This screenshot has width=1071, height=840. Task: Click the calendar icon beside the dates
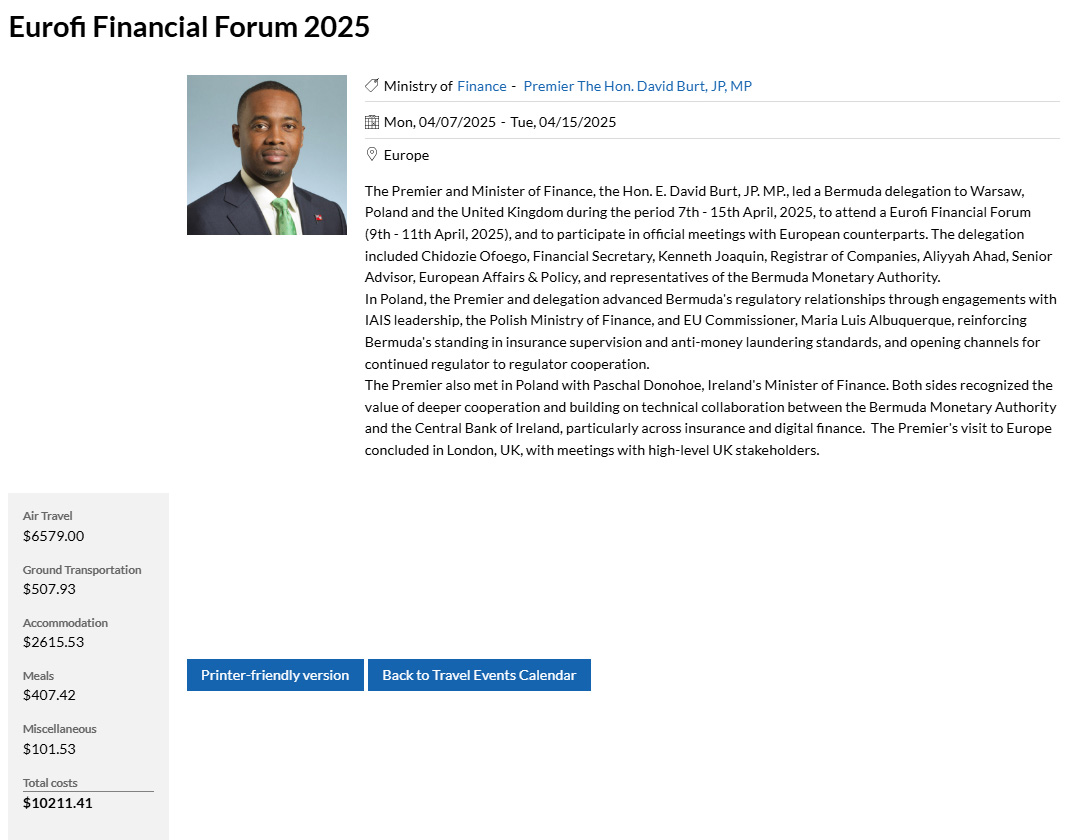(x=372, y=122)
